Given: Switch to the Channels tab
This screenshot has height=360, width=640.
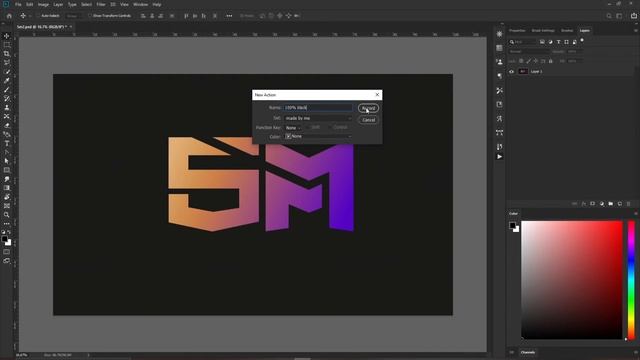Looking at the screenshot, I should pyautogui.click(x=528, y=352).
